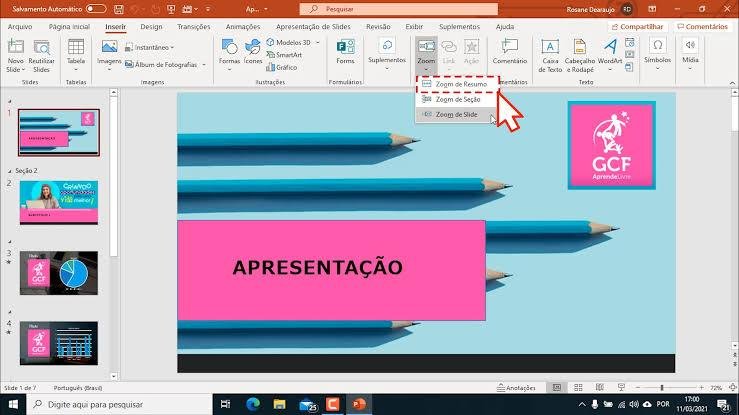The image size is (739, 415).
Task: Open the Mail app on taskbar
Action: coord(308,404)
